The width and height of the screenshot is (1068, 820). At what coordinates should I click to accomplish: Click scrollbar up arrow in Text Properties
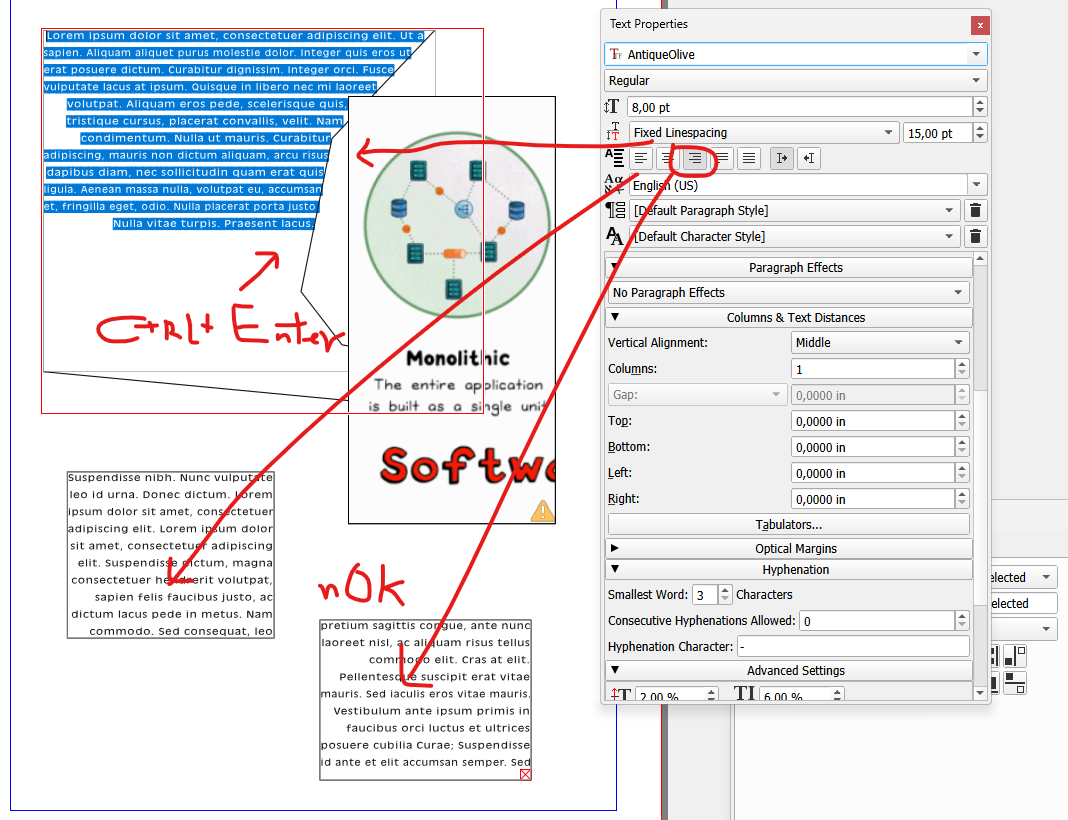pyautogui.click(x=980, y=258)
